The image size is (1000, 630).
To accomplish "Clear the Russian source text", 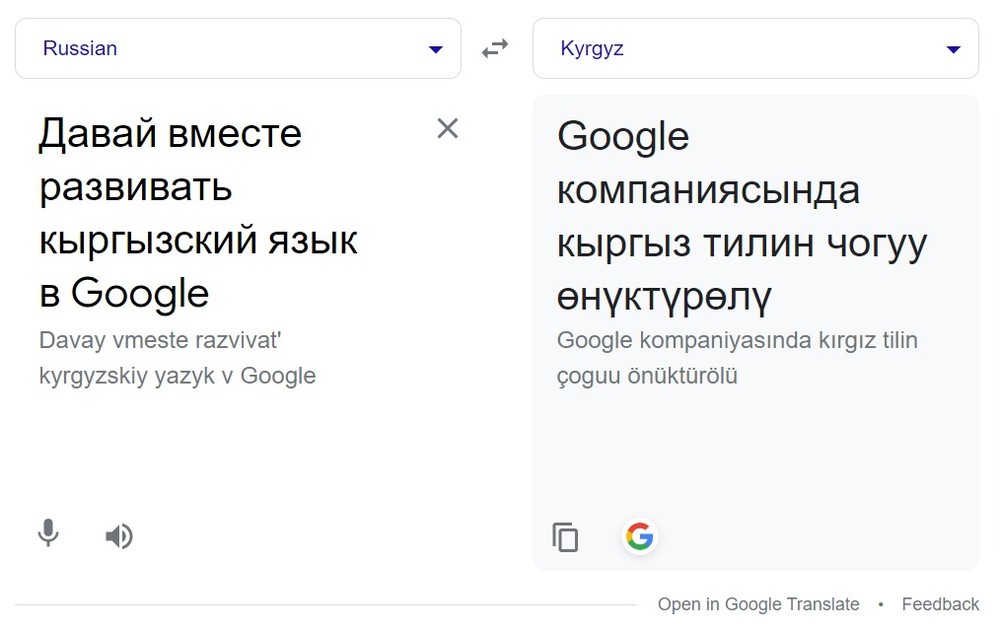I will coord(447,128).
